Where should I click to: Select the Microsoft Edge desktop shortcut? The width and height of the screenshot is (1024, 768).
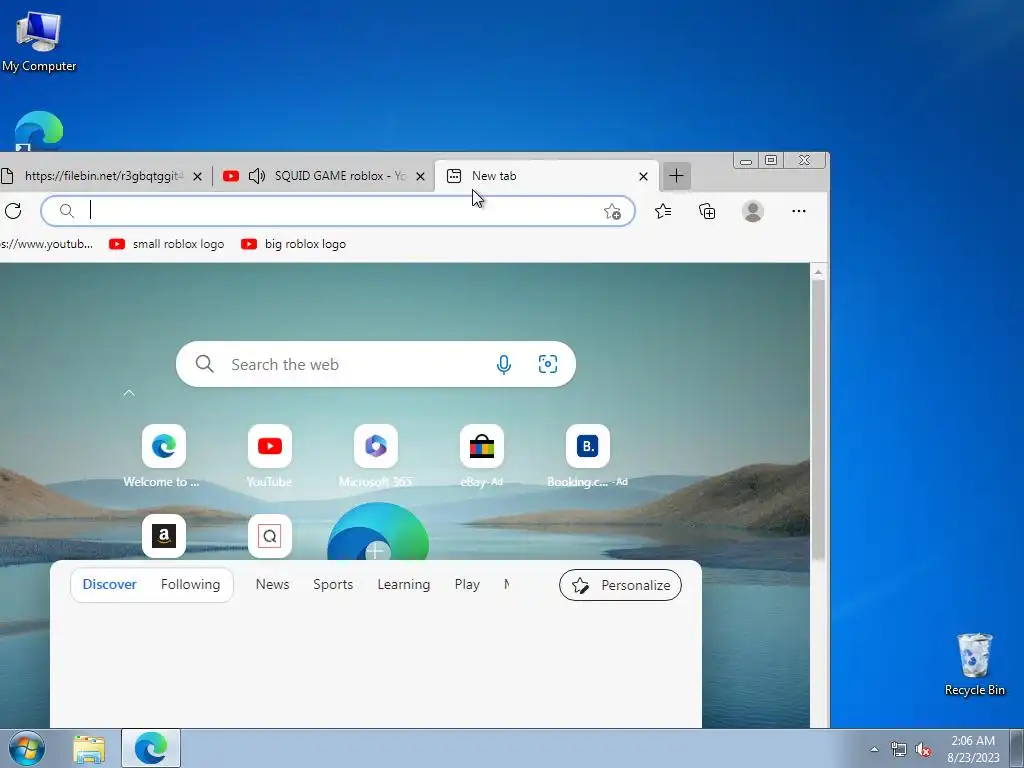[39, 131]
